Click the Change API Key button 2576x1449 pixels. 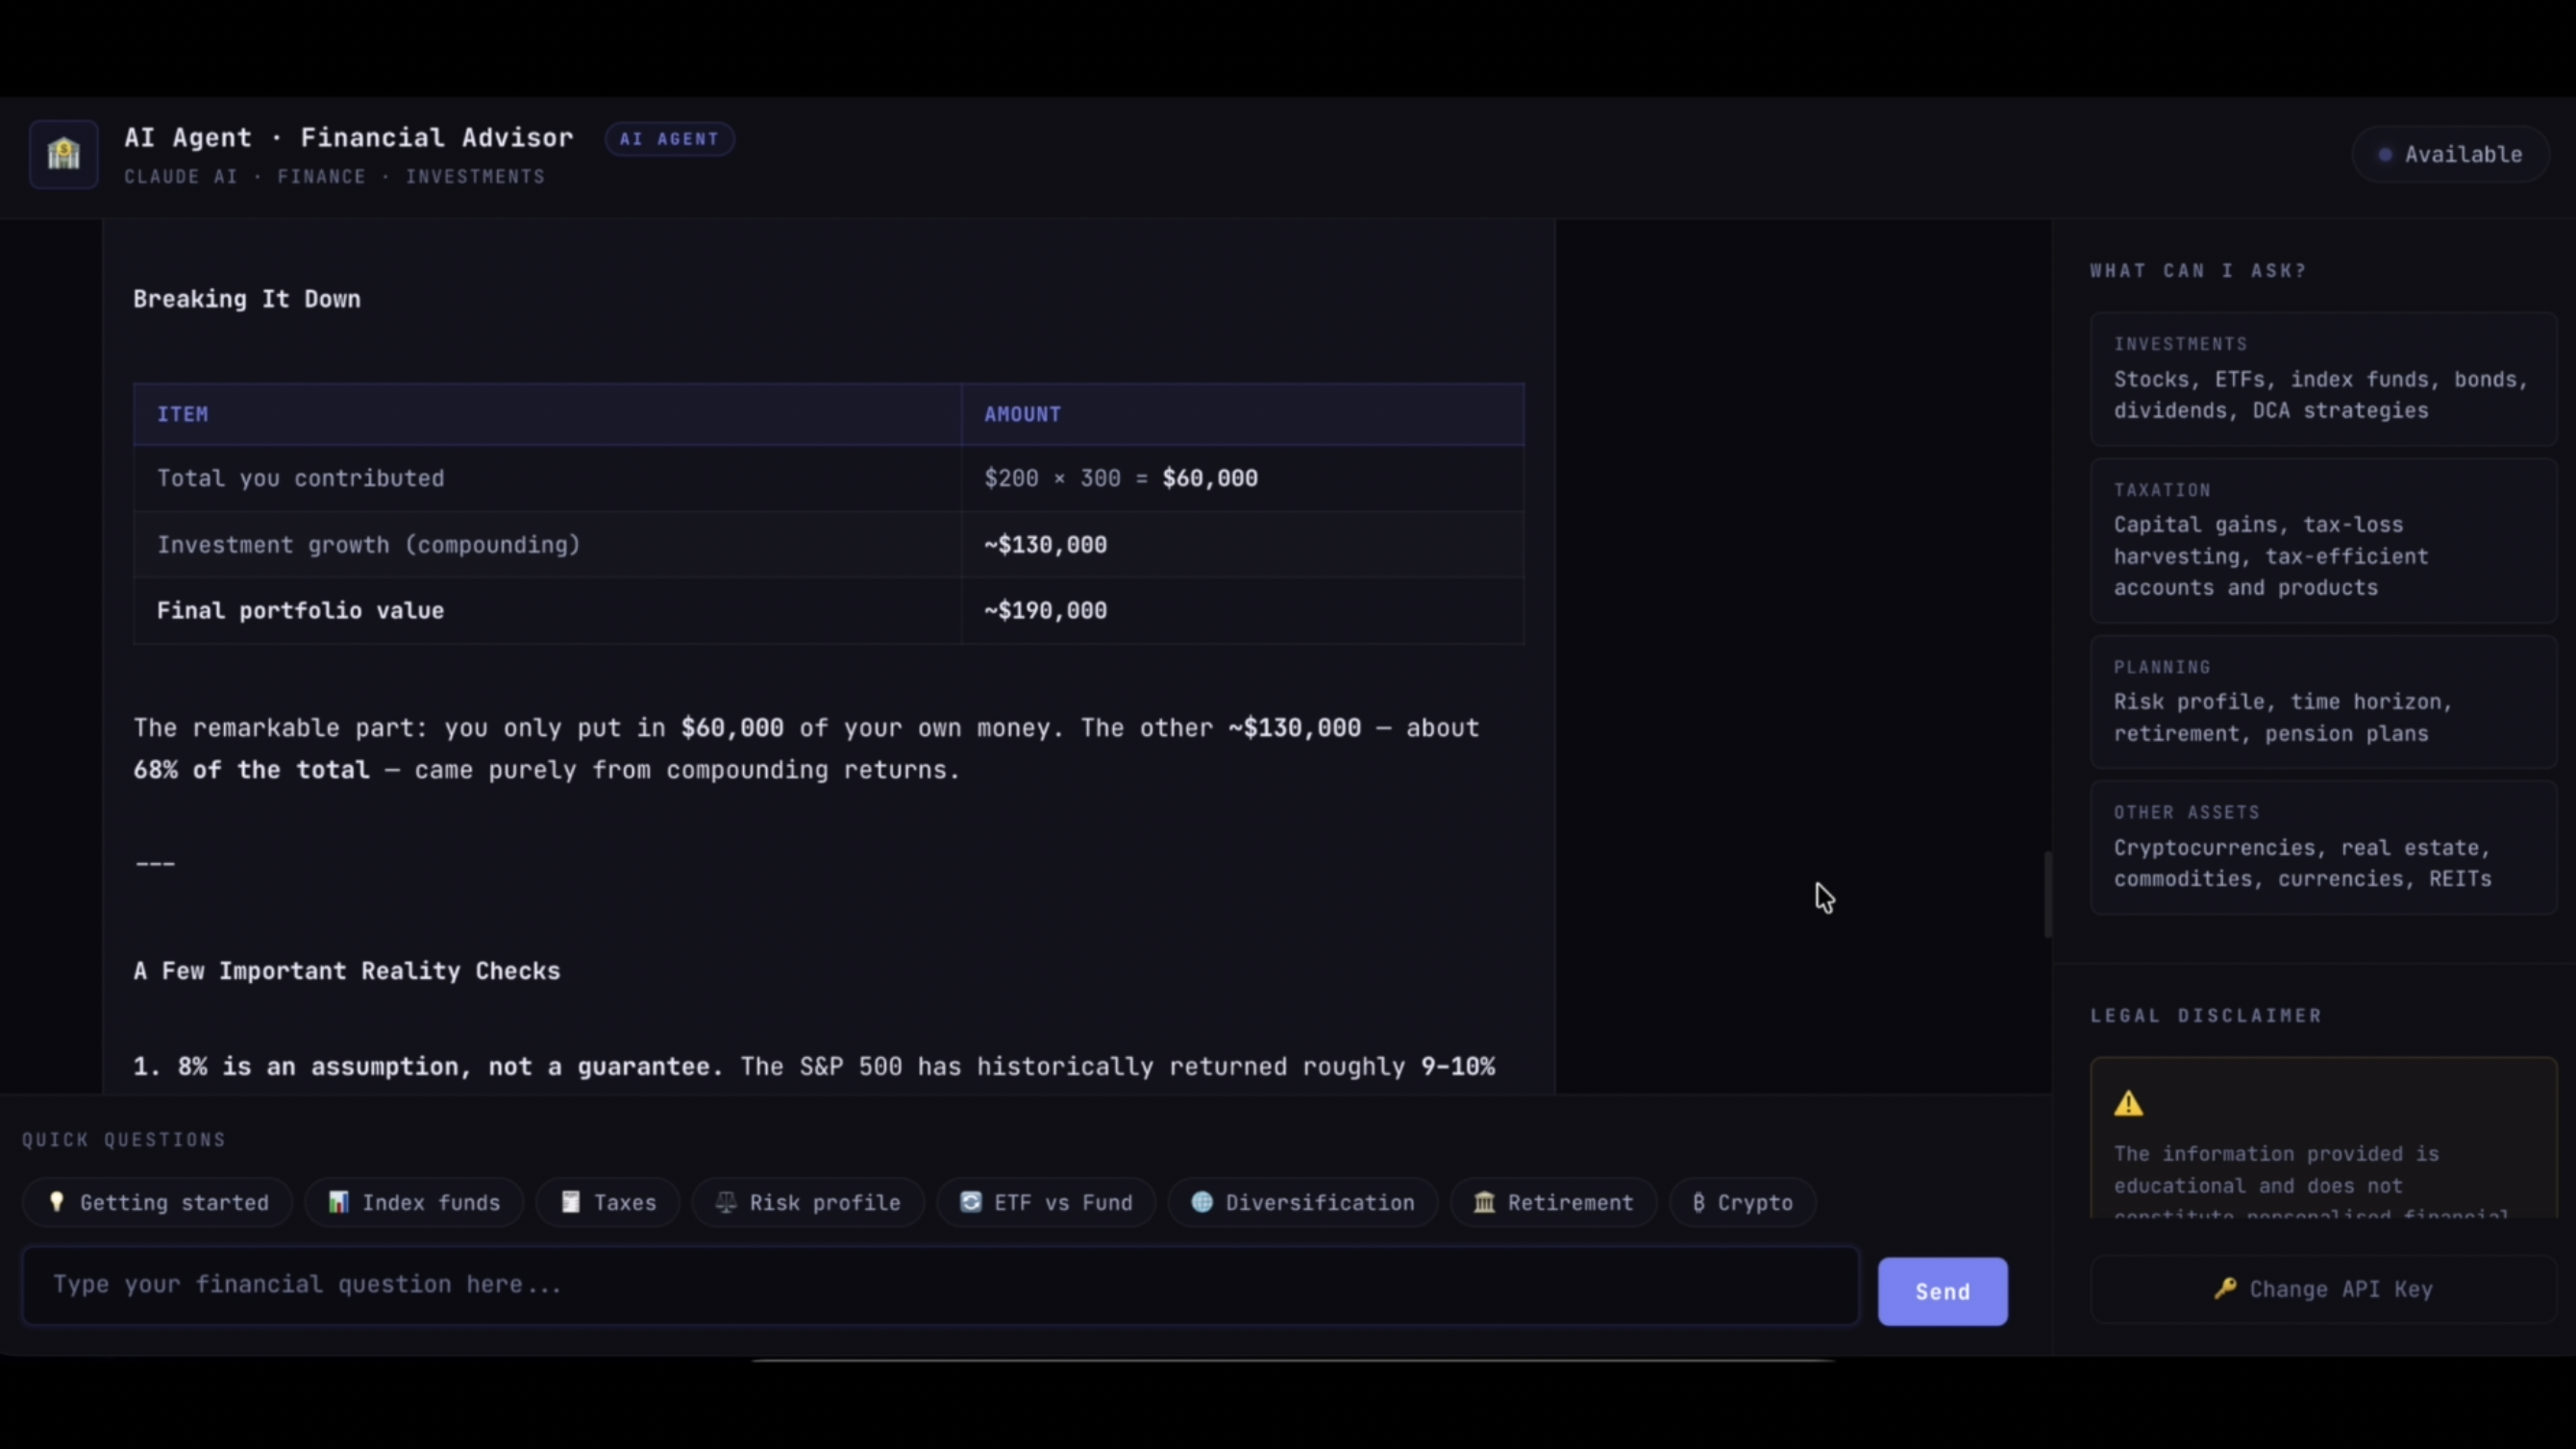pos(2323,1289)
